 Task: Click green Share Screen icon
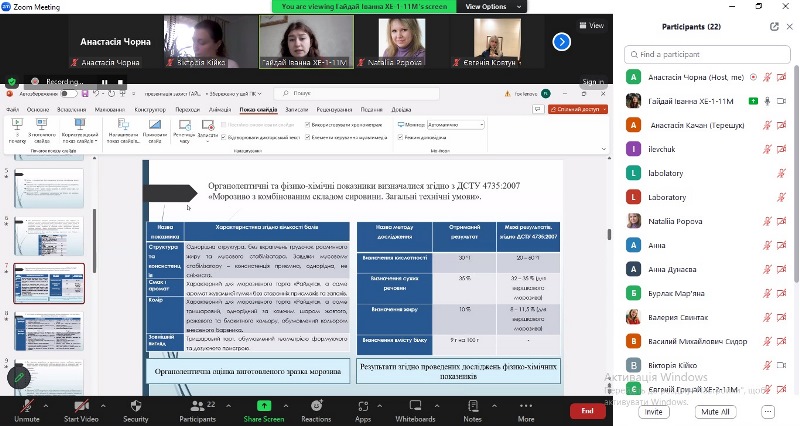pyautogui.click(x=264, y=406)
